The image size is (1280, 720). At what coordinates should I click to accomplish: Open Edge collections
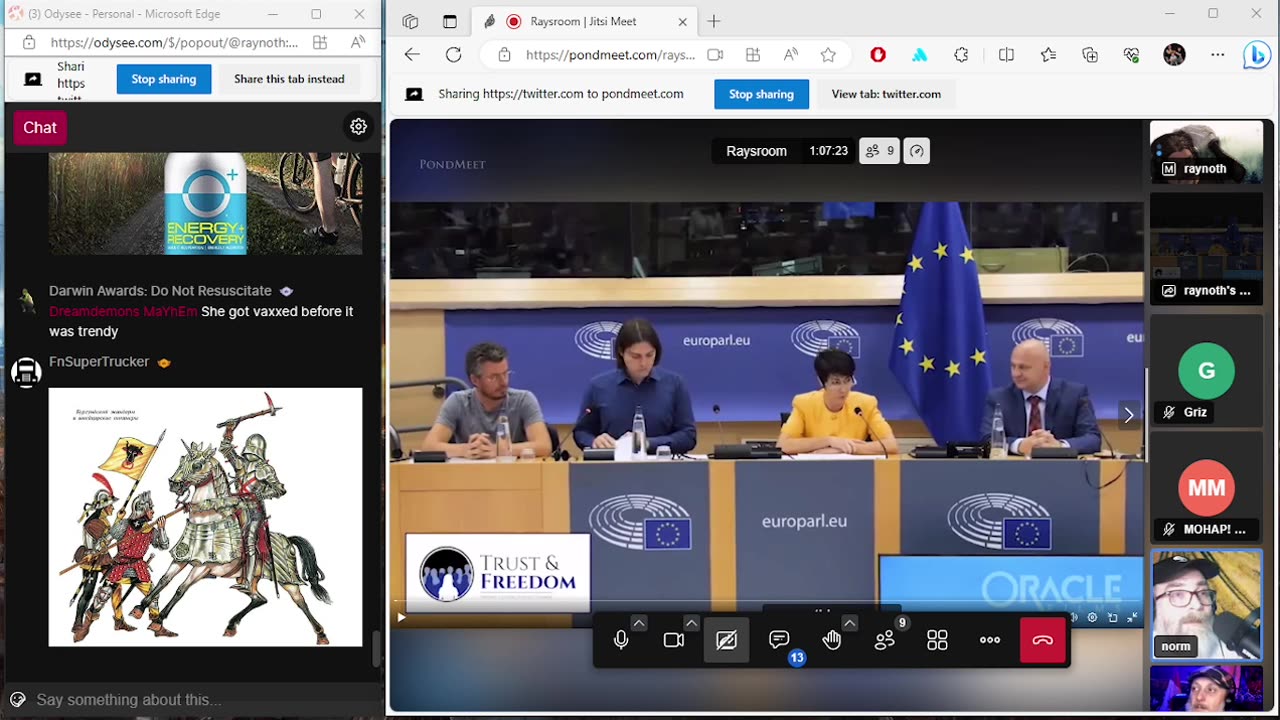(x=1090, y=55)
